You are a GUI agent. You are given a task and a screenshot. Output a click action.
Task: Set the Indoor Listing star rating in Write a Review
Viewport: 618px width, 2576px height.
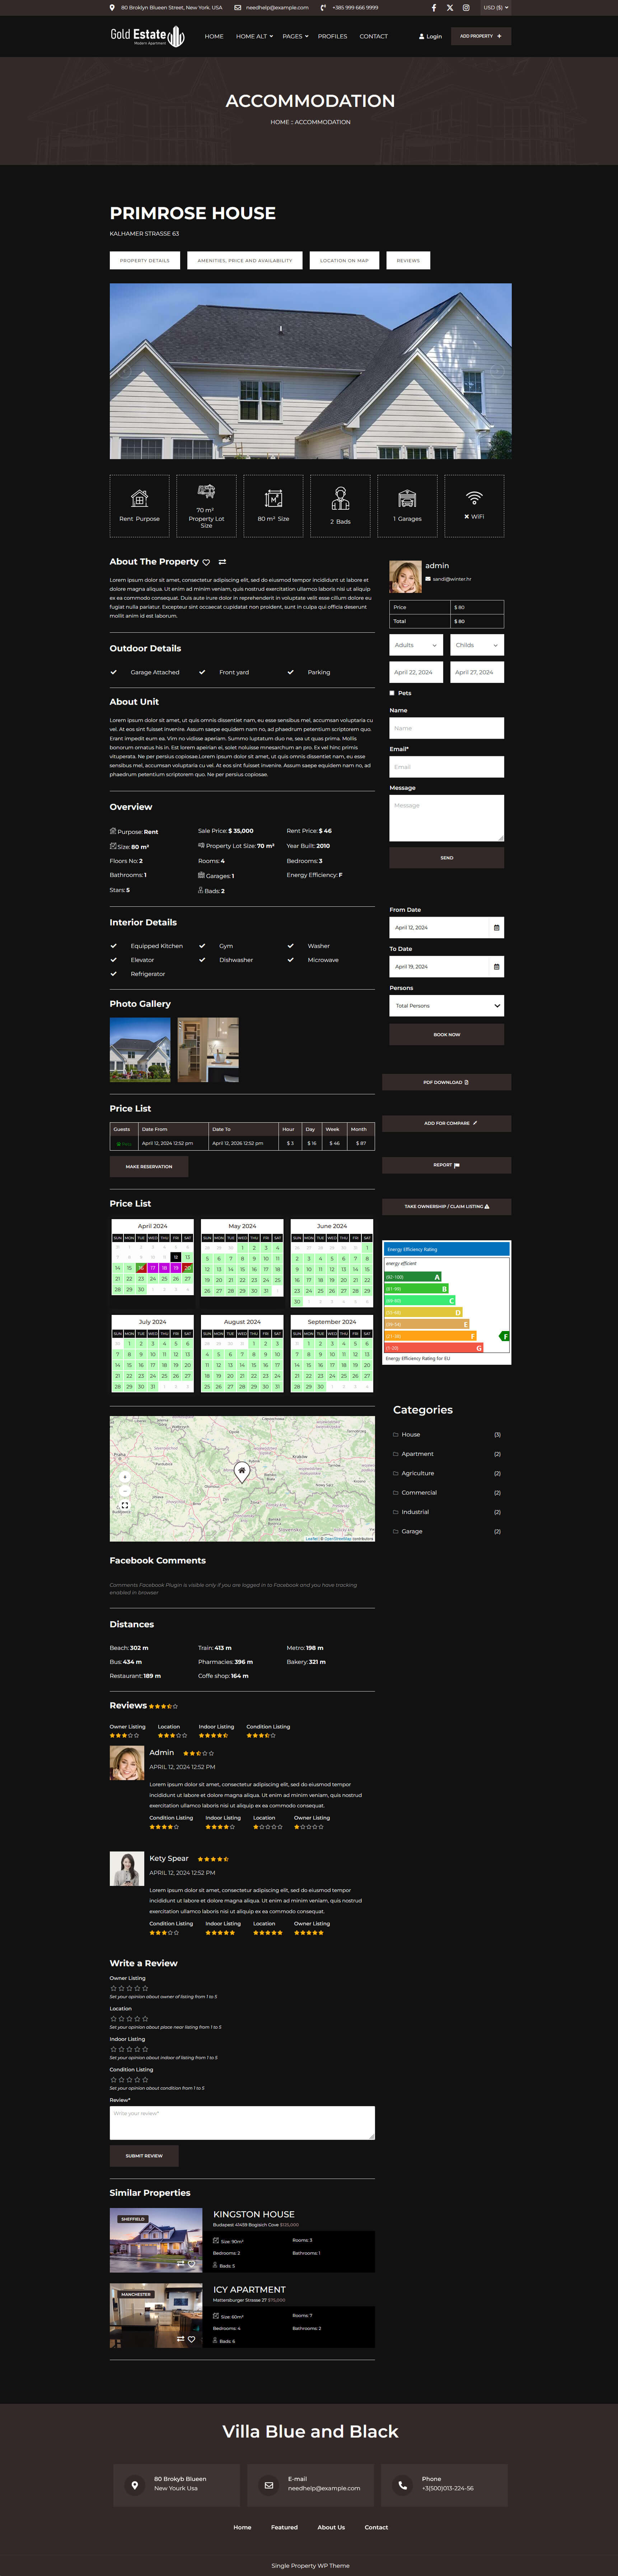coord(129,2049)
